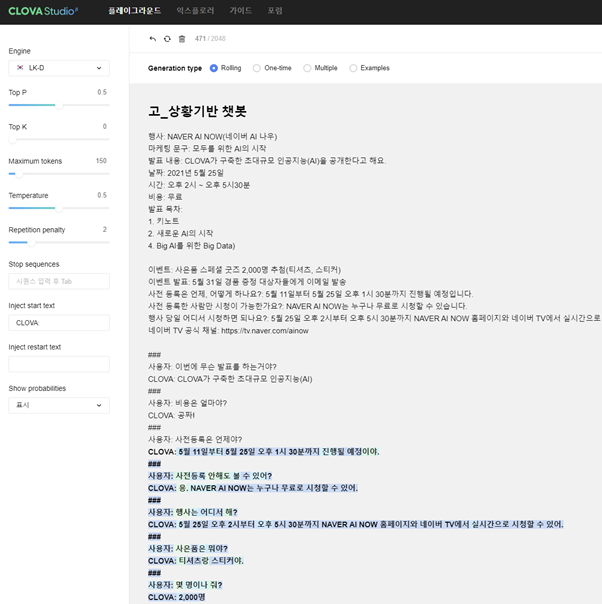Click the CLOVA Studio logo
The image size is (602, 604).
pyautogui.click(x=43, y=11)
